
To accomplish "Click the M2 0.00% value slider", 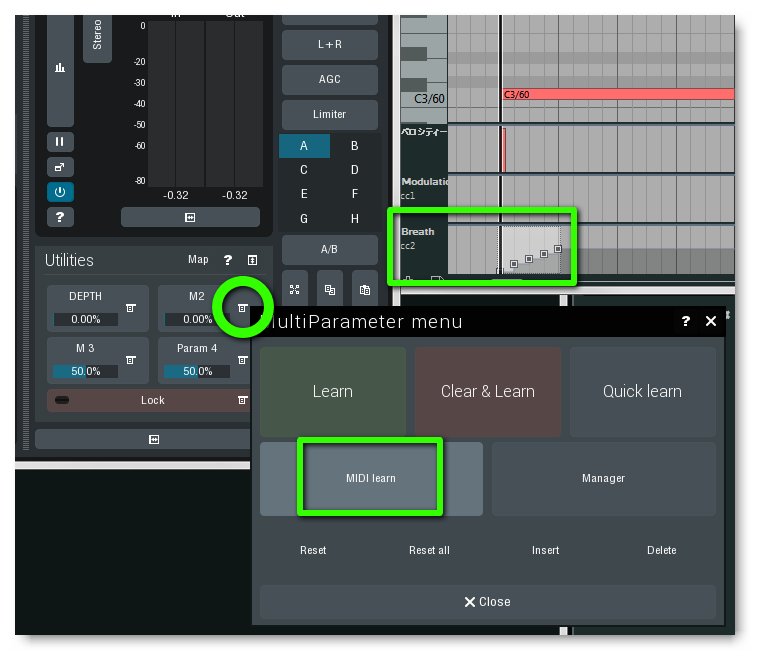I will point(197,319).
